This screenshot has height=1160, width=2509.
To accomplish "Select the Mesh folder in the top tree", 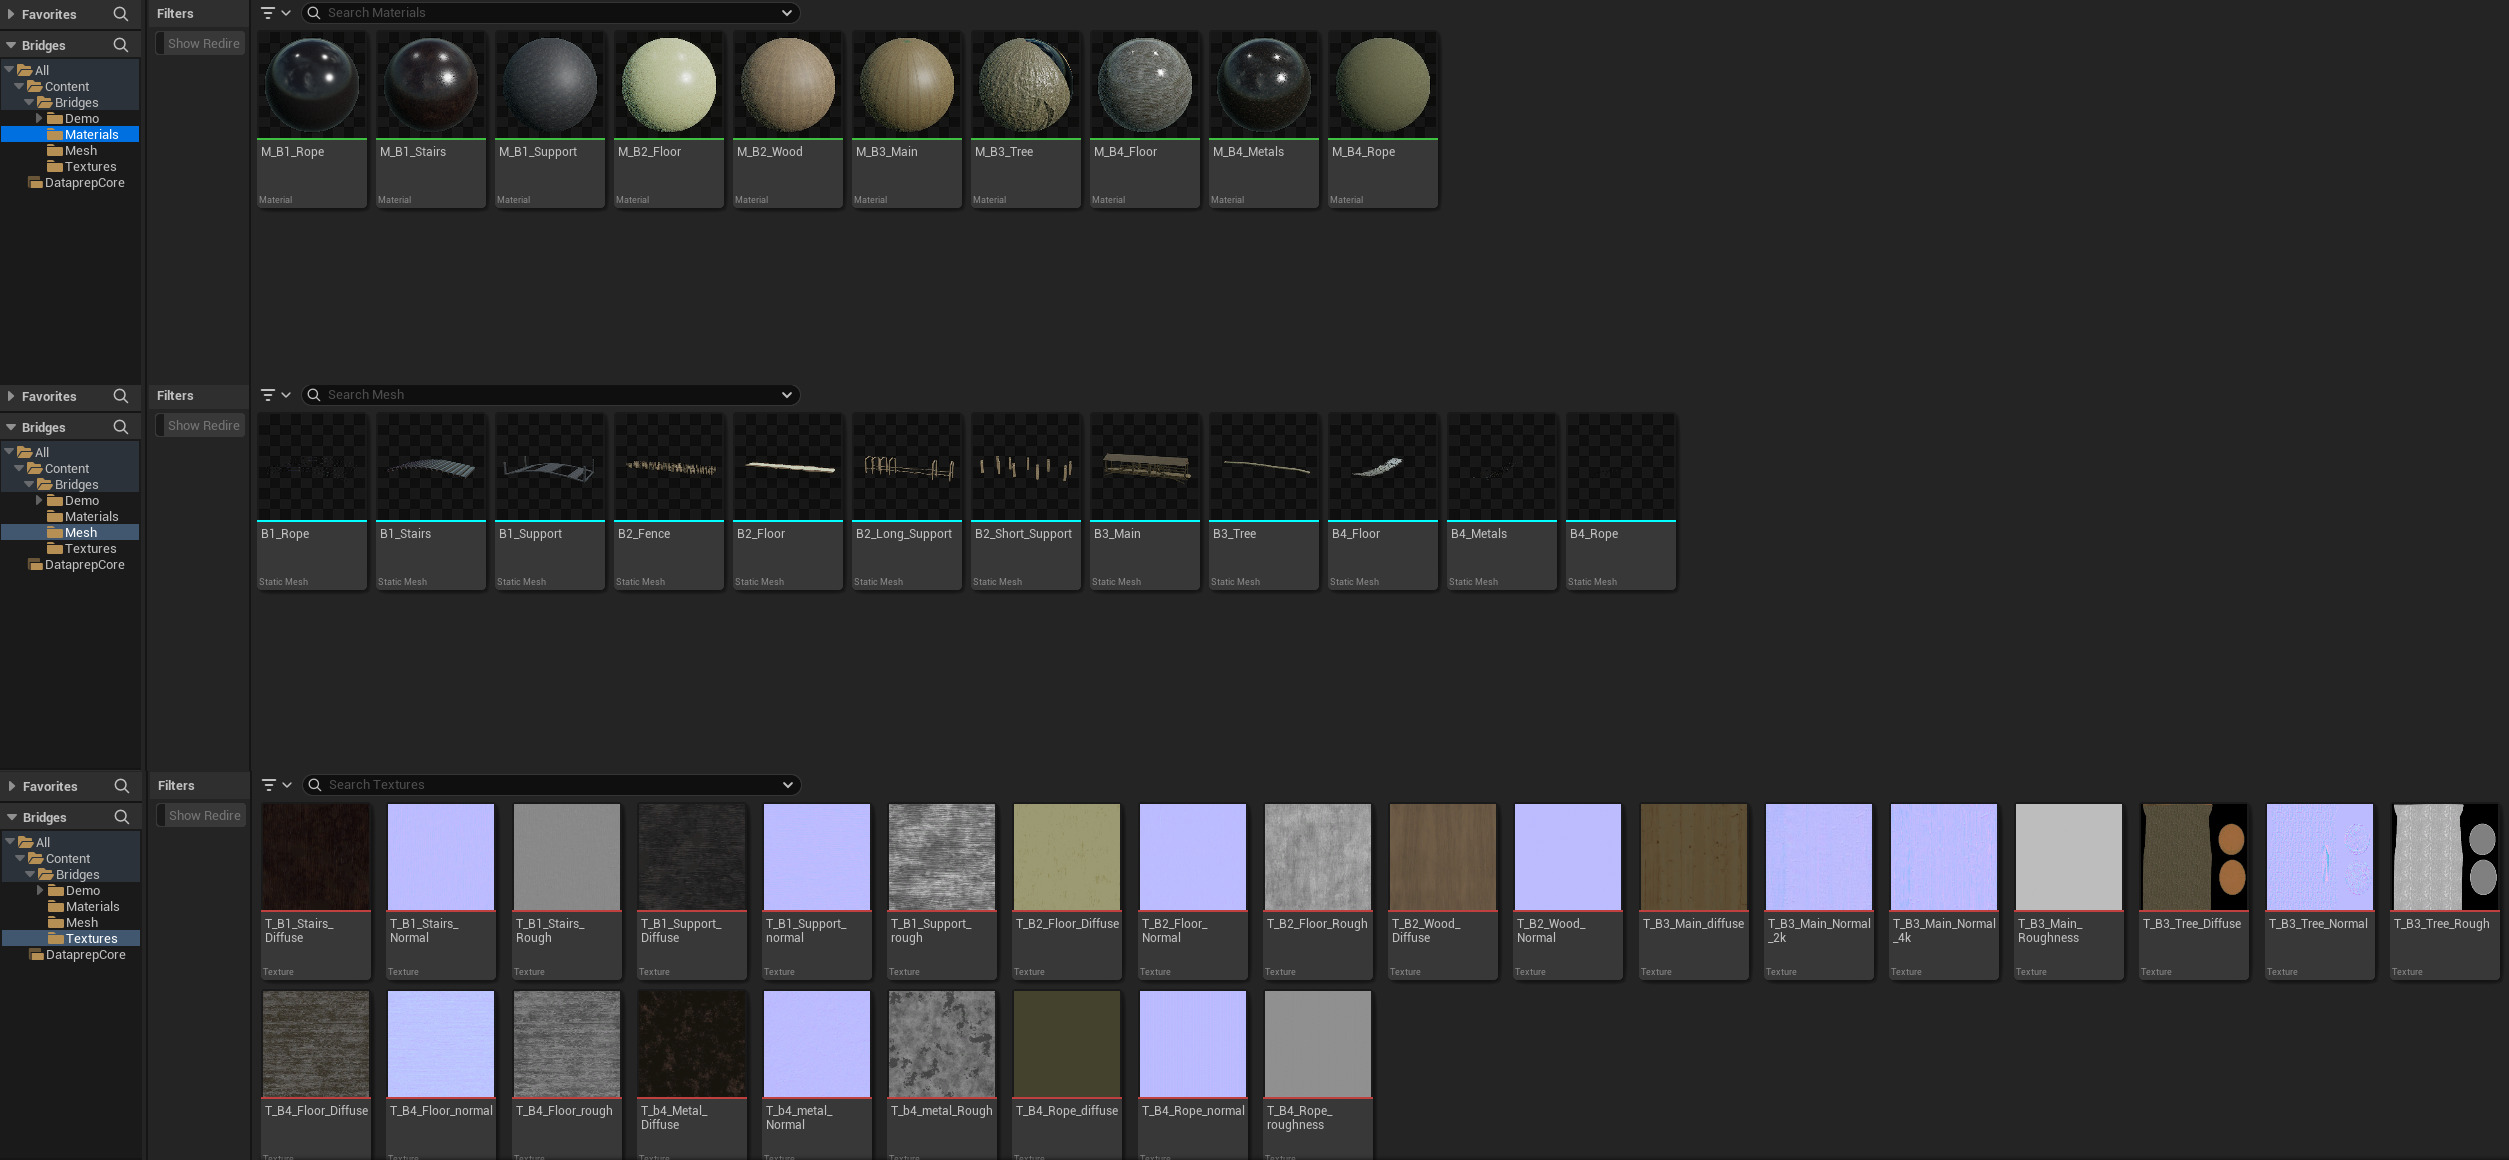I will 80,151.
